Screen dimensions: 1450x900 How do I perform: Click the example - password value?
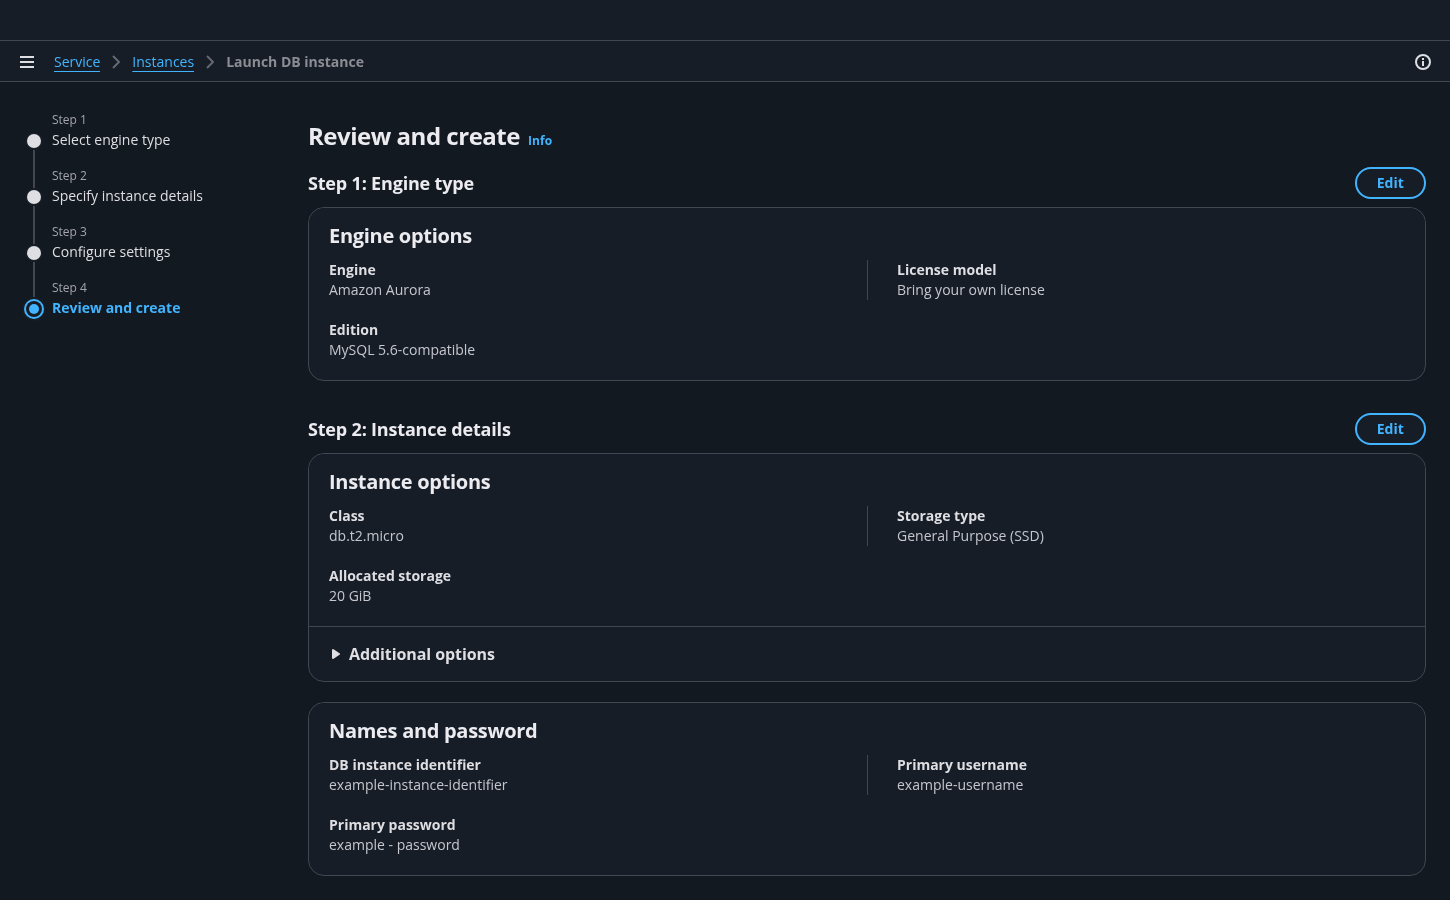pos(394,845)
